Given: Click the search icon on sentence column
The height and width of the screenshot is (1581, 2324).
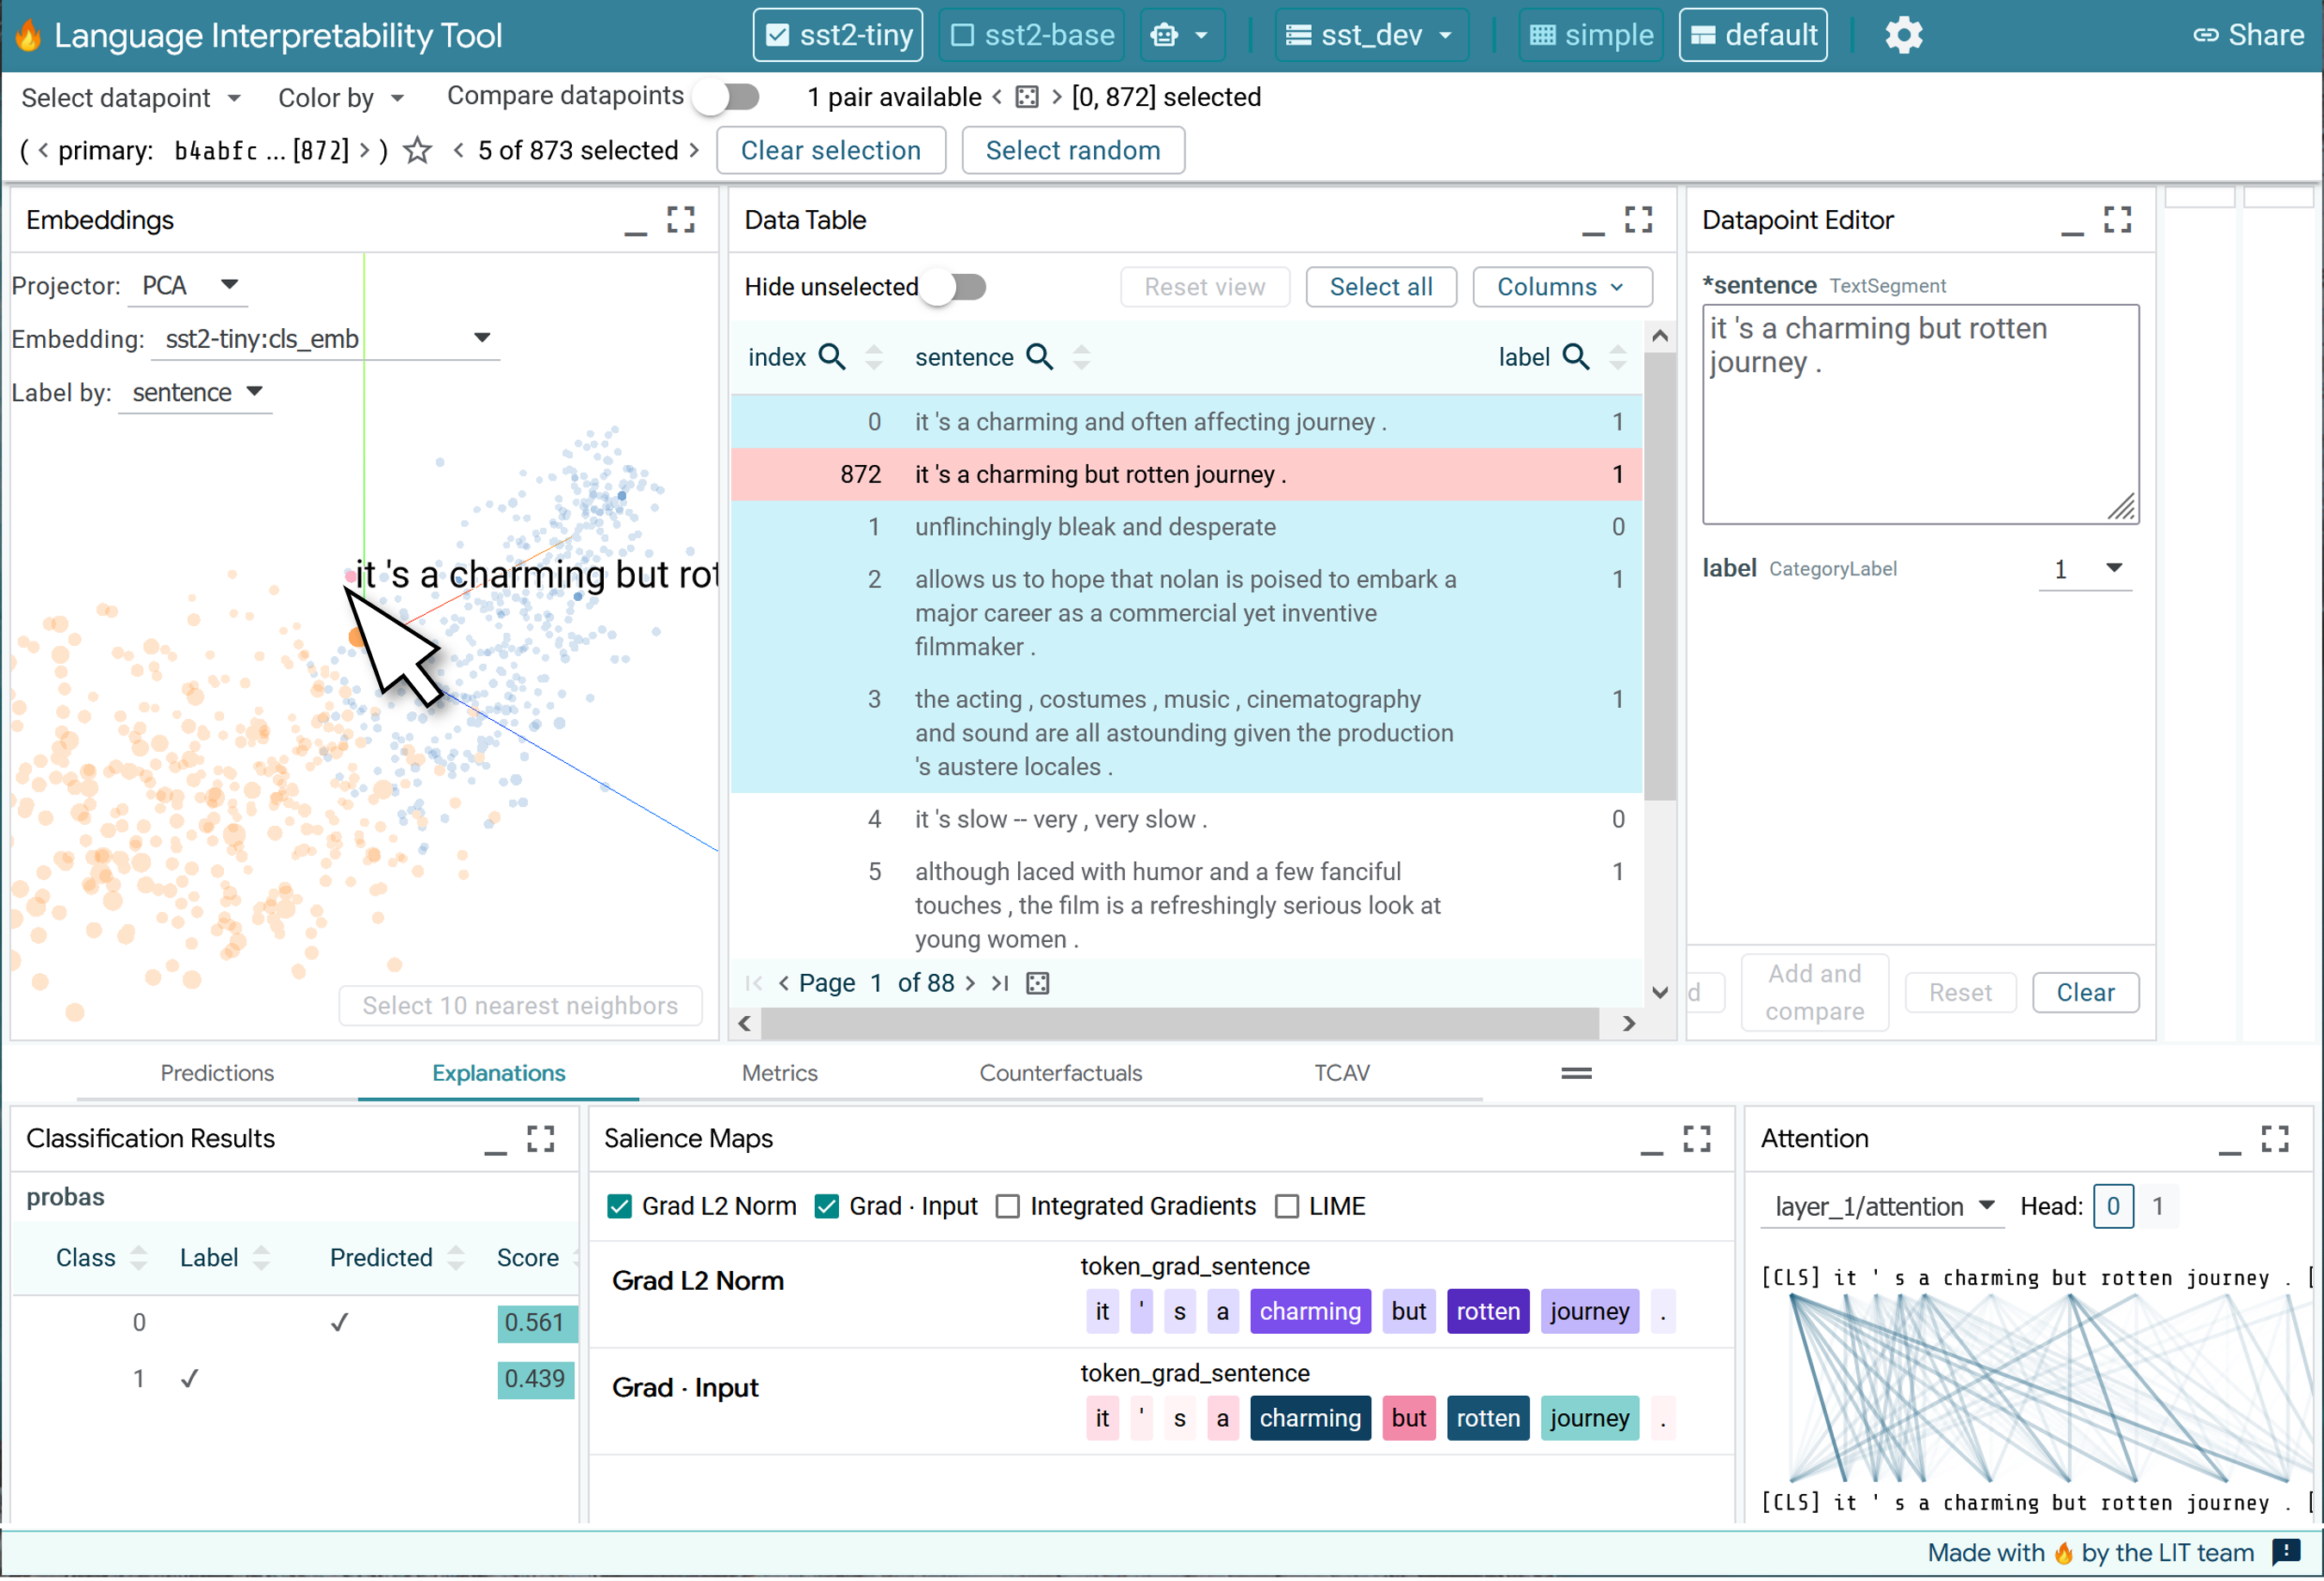Looking at the screenshot, I should coord(1040,357).
